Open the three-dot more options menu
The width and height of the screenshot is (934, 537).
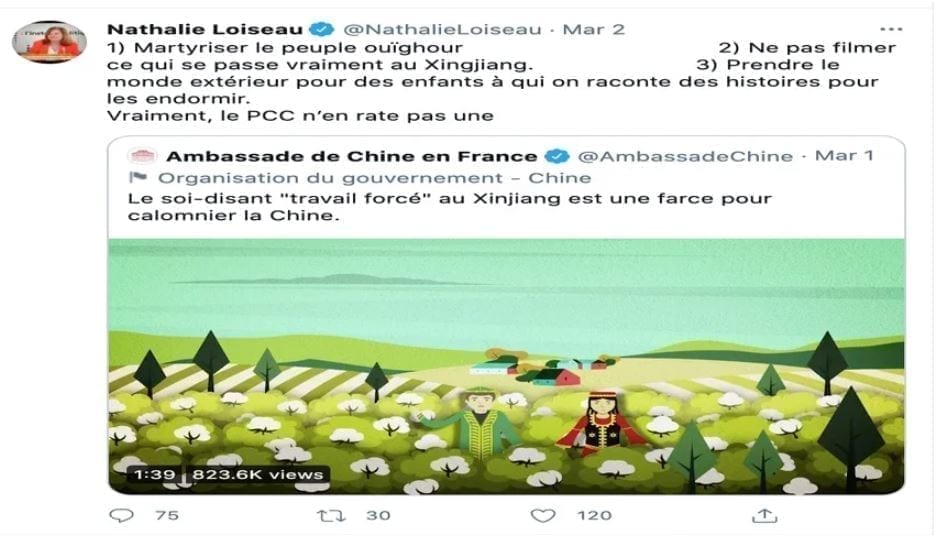tap(891, 29)
